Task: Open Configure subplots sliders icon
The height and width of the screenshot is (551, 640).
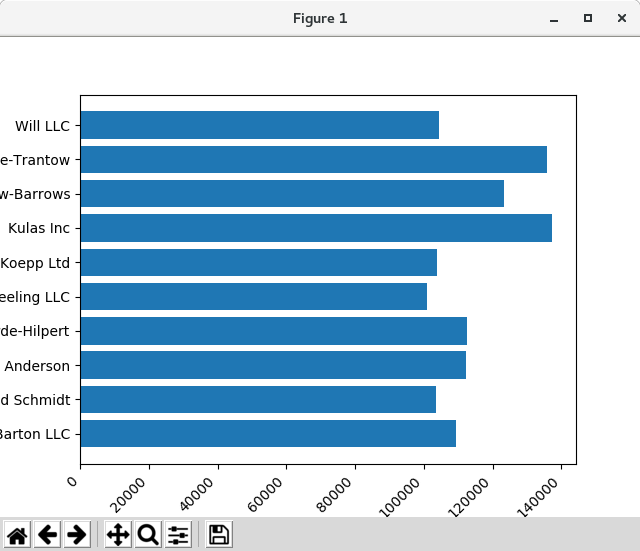Action: click(x=178, y=535)
